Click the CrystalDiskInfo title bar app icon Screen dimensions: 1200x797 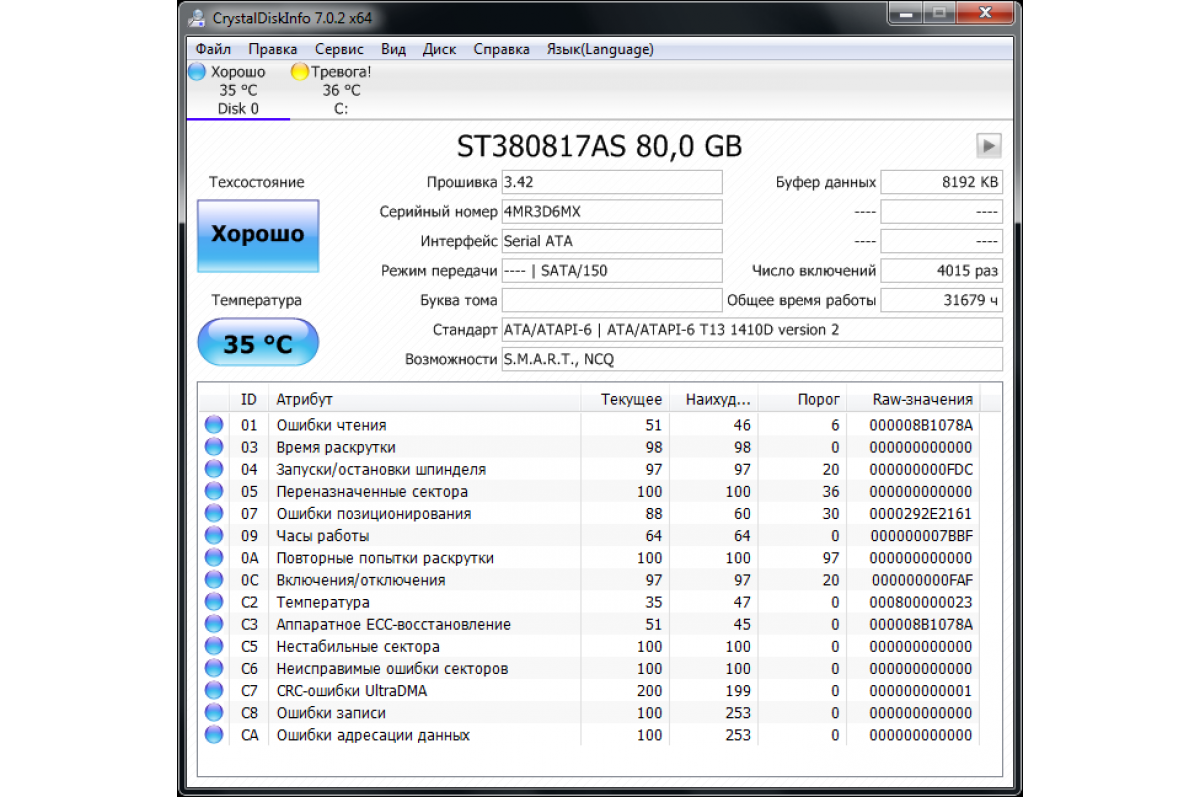(195, 18)
